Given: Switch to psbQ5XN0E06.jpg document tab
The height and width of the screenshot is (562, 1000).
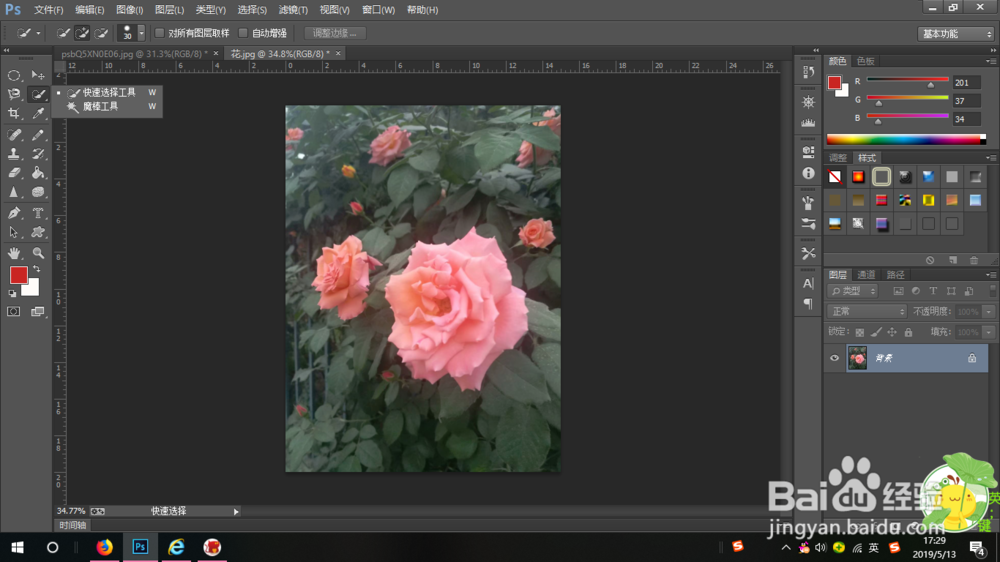Looking at the screenshot, I should point(137,54).
